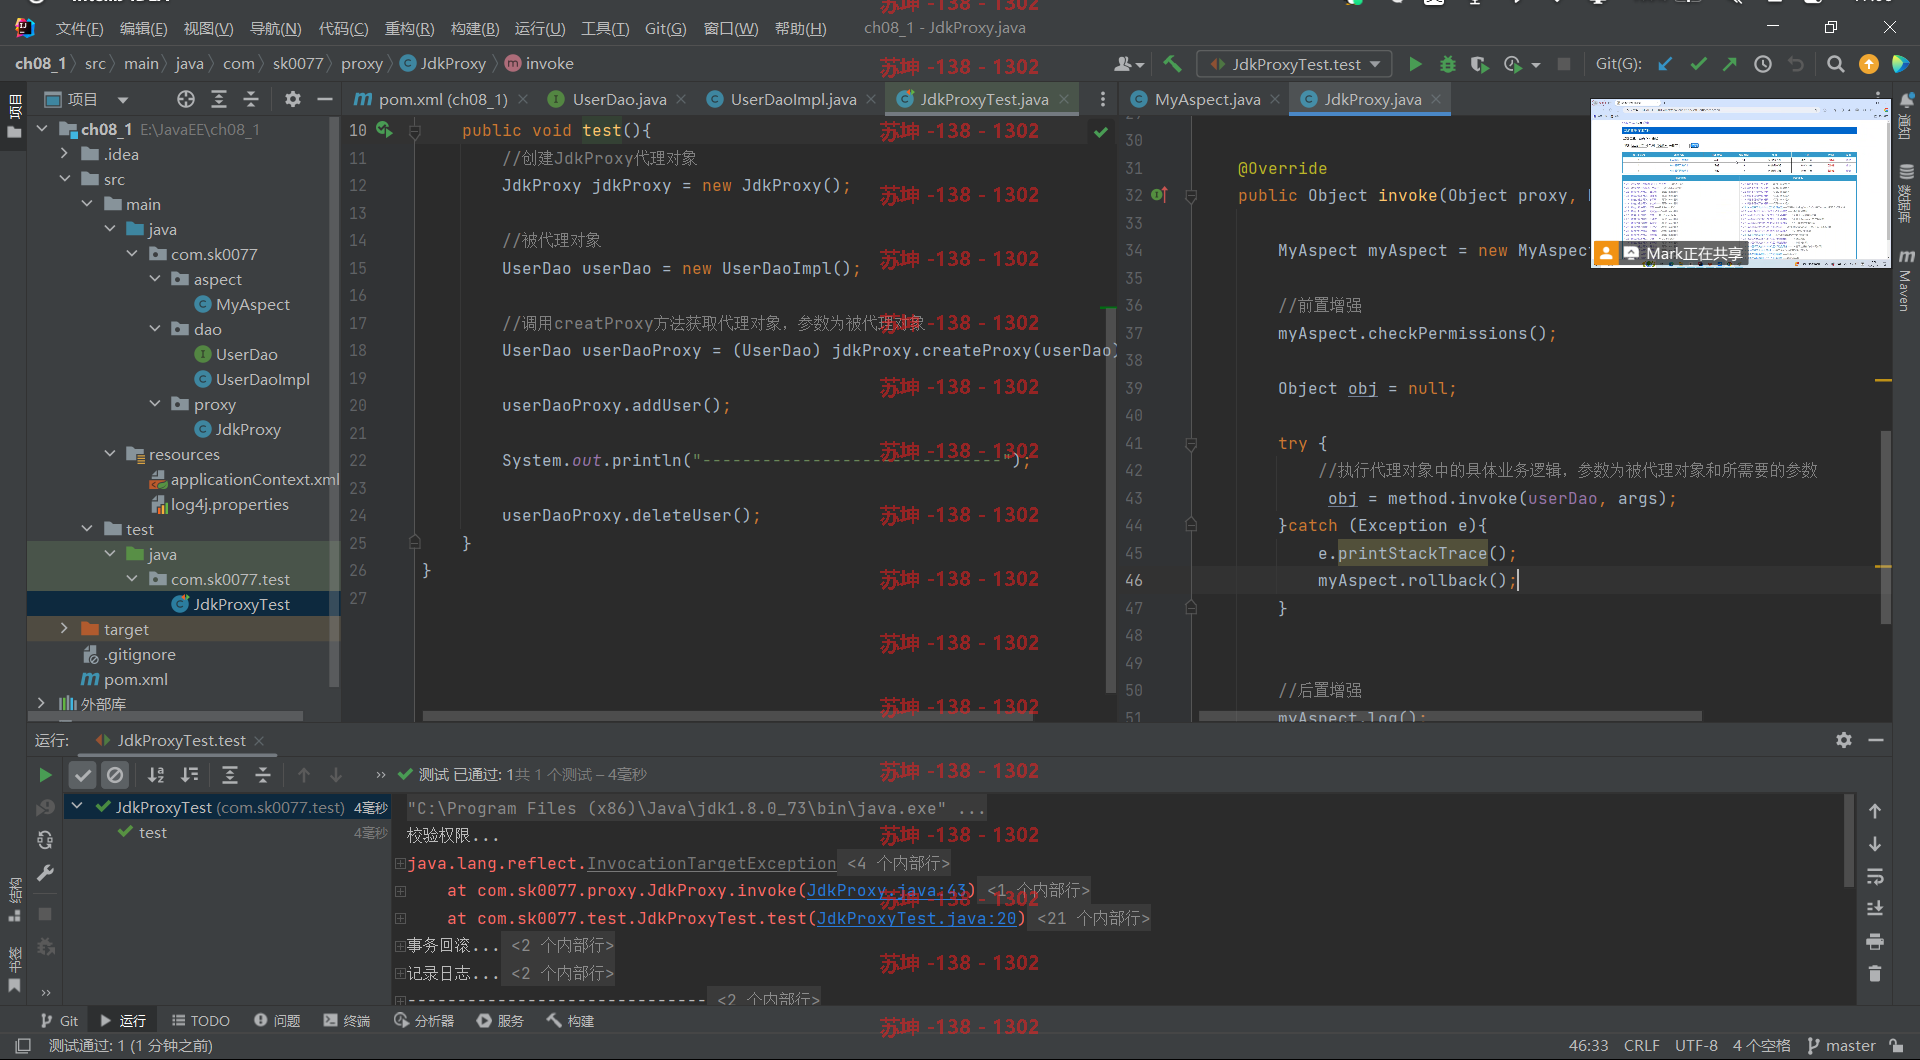The image size is (1920, 1060).
Task: Click gutter run icon beside test method
Action: (x=384, y=130)
